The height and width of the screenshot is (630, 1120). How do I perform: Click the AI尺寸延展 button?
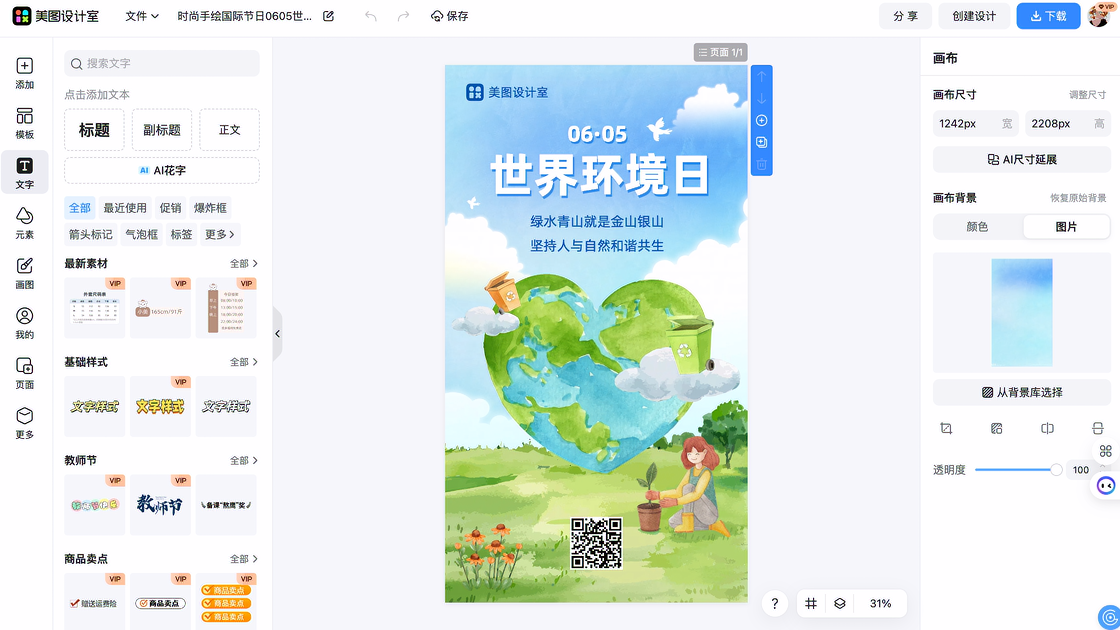1021,159
